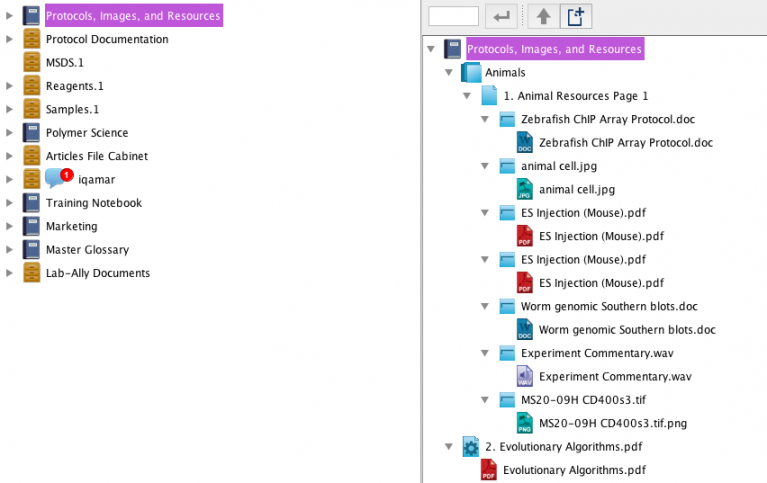Click the WAV file icon for Experiment Commentary
The width and height of the screenshot is (767, 483).
click(524, 376)
